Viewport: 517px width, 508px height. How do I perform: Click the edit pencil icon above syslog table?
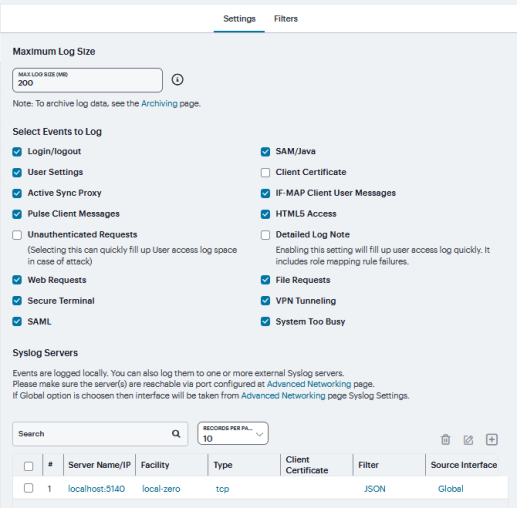click(468, 440)
